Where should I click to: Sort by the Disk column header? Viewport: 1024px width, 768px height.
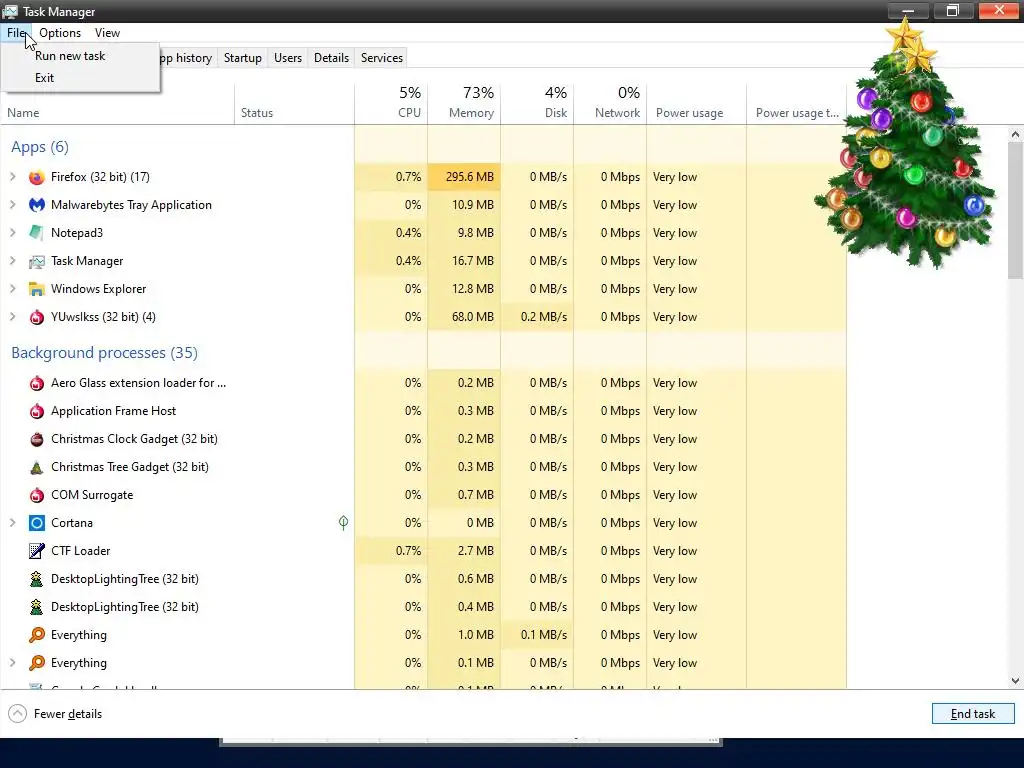pos(537,104)
